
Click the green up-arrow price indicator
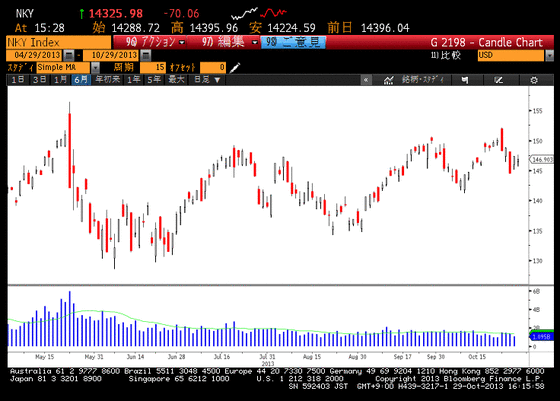coord(82,14)
